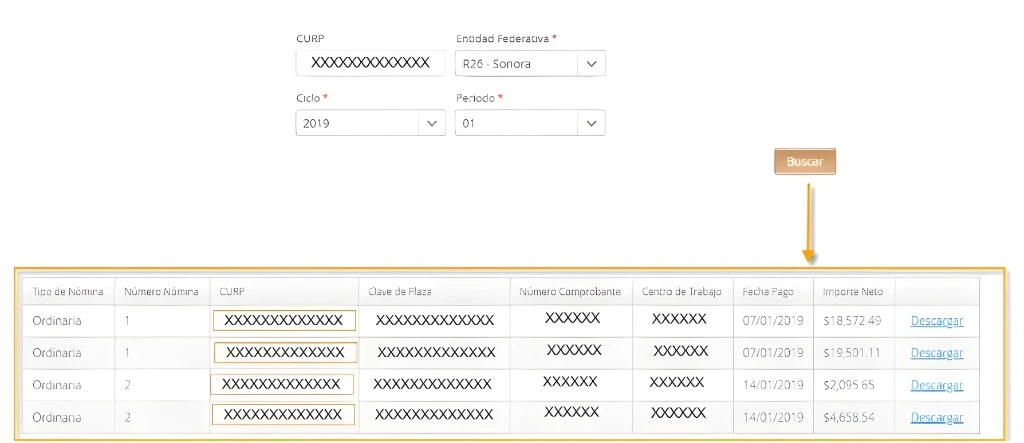
Task: Select the Número Nómina column header
Action: (x=161, y=292)
